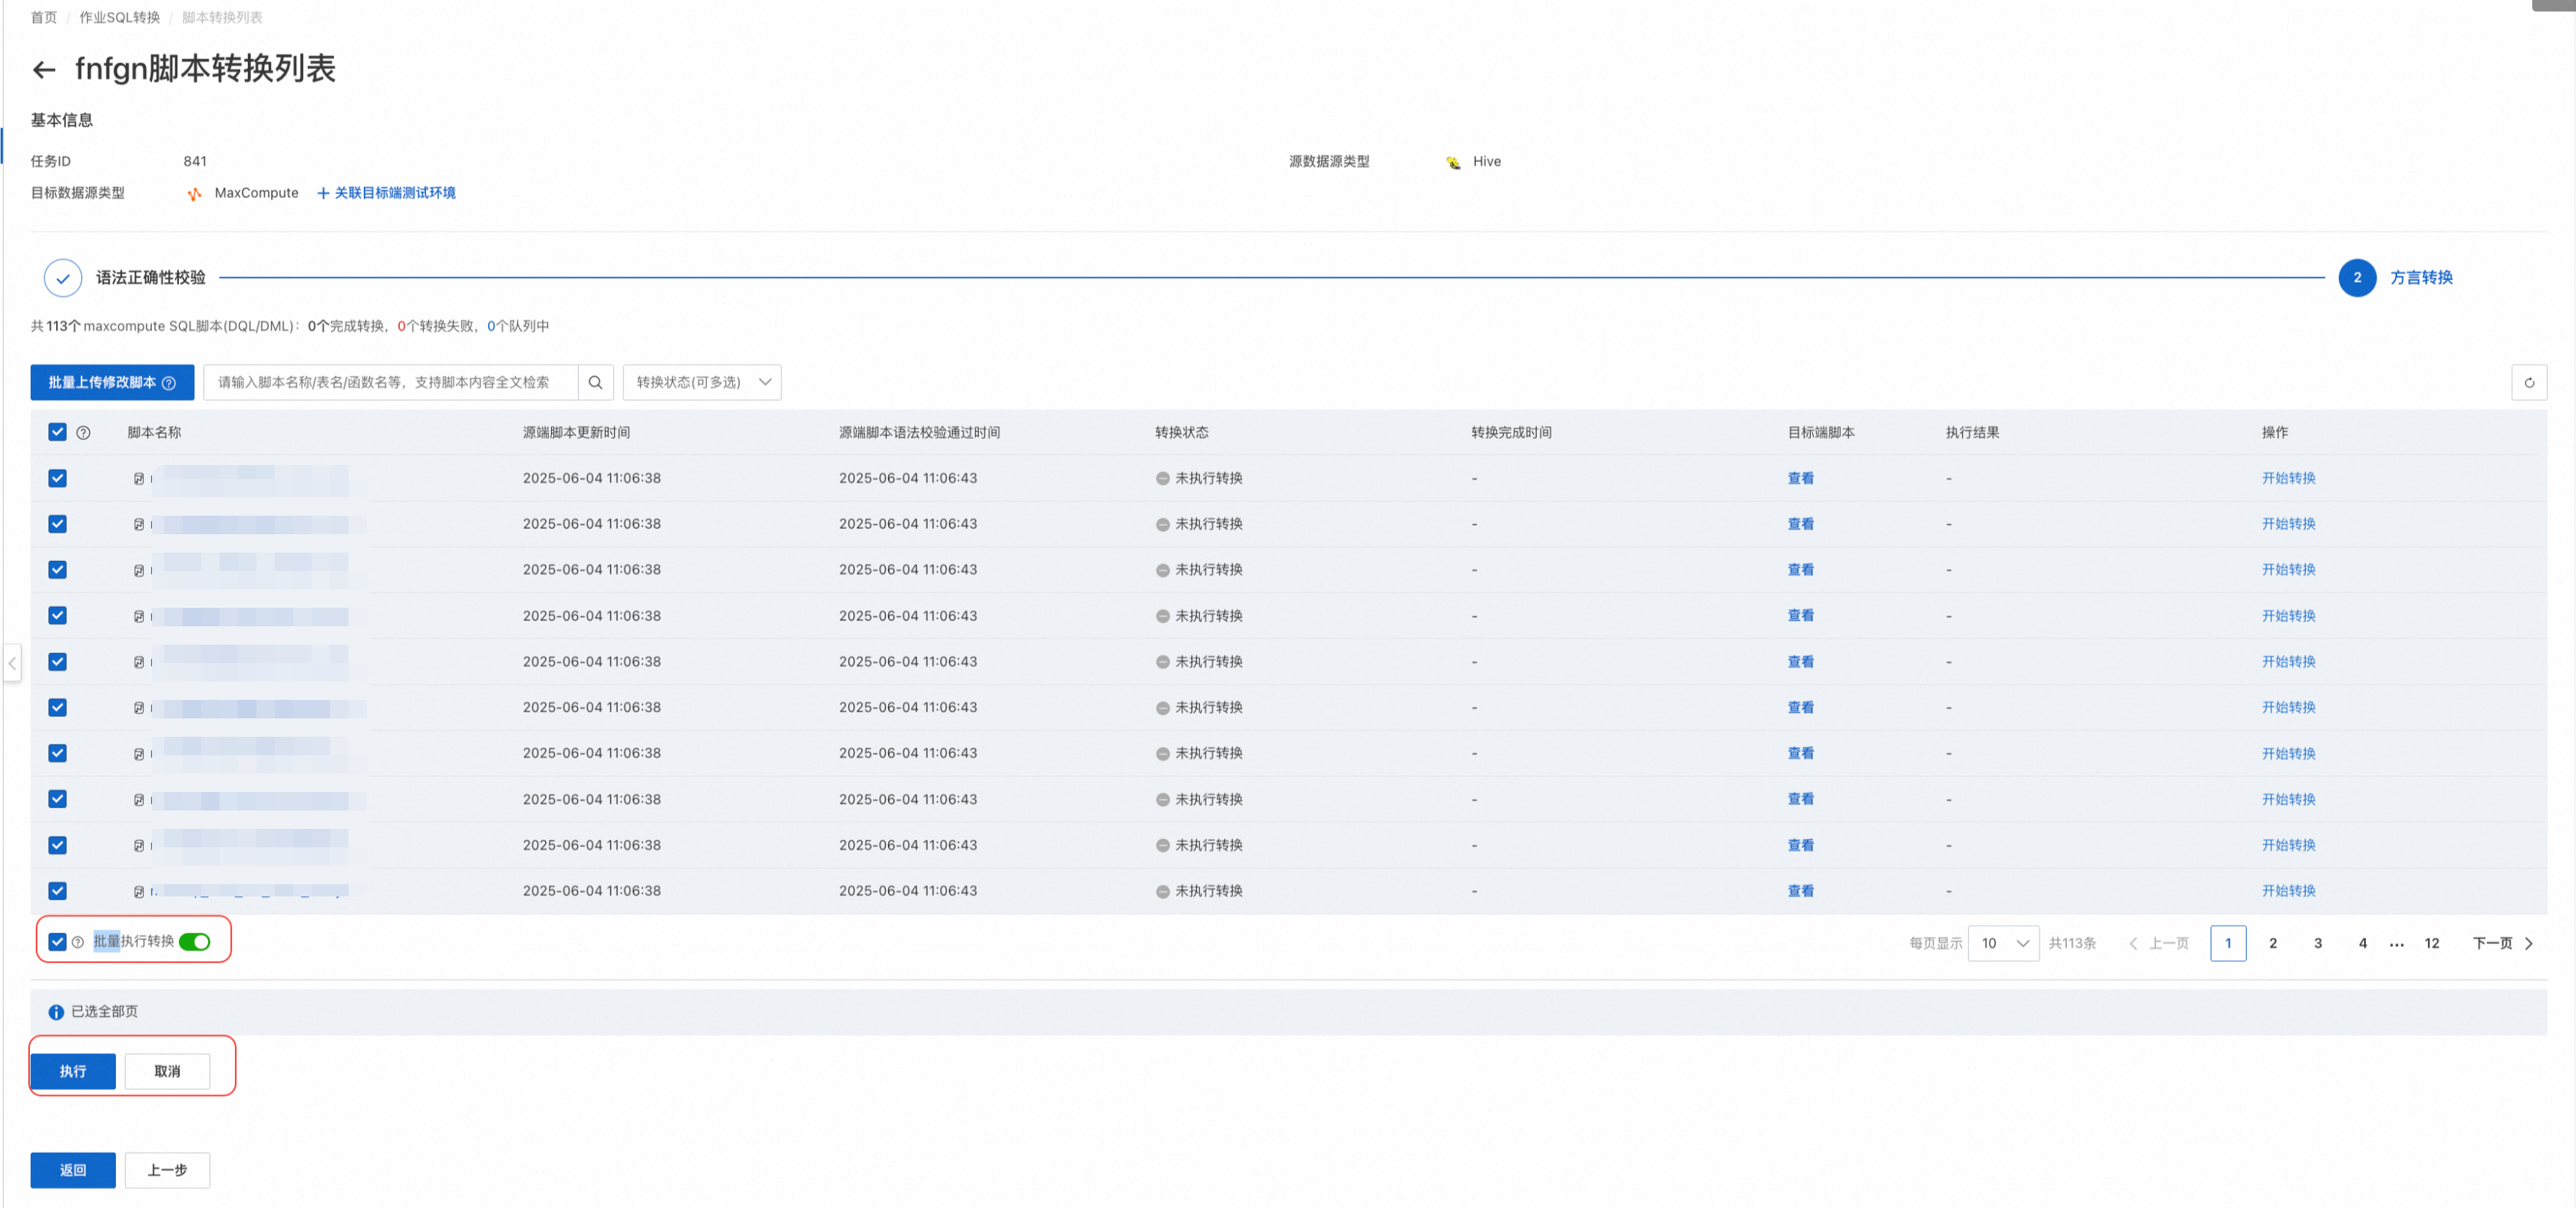Go to next page

coord(2502,943)
